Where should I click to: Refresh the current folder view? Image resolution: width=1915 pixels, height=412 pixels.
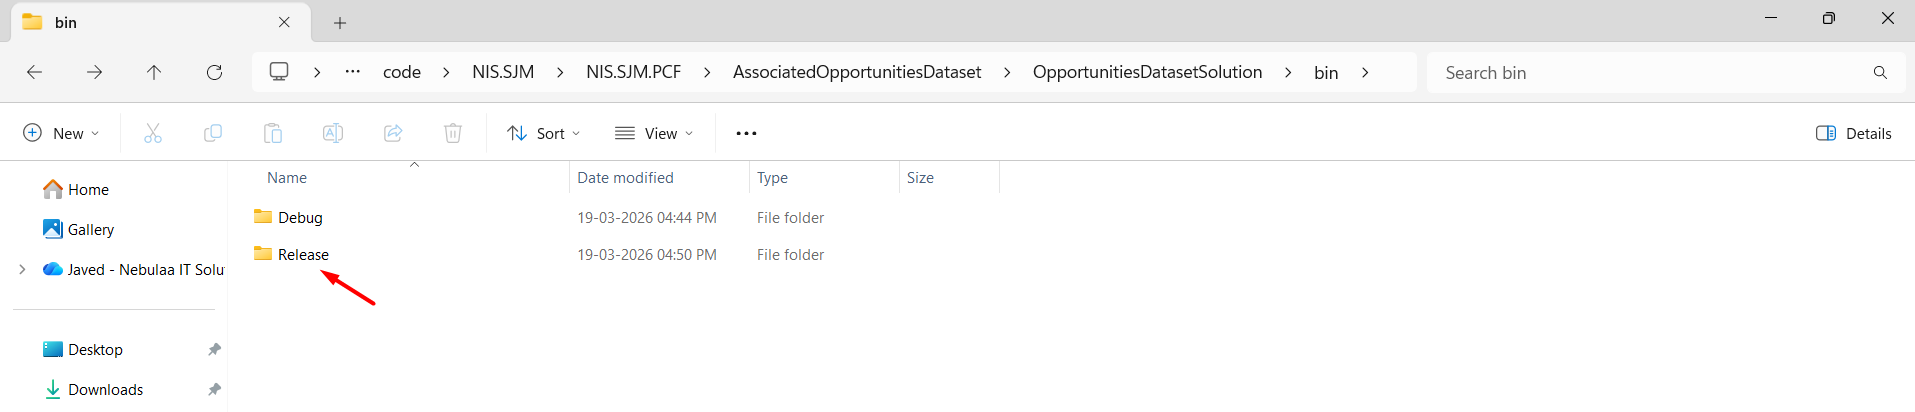[x=214, y=72]
